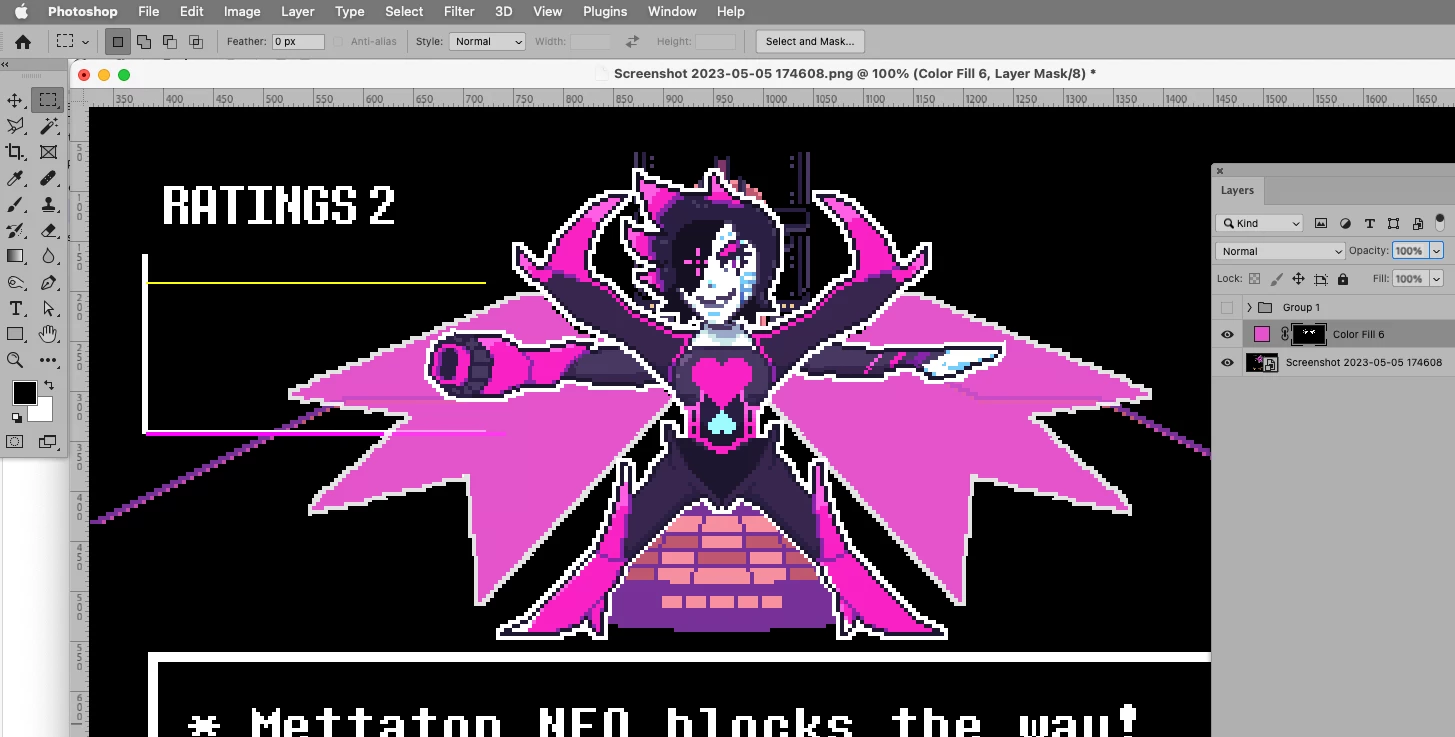Lock transparent pixels in Layers panel
1455x737 pixels.
[x=1253, y=279]
